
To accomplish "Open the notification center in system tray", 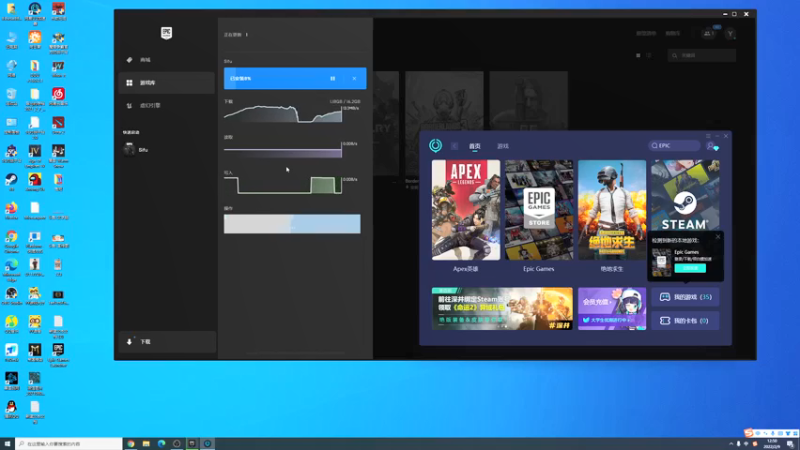I will coord(790,444).
